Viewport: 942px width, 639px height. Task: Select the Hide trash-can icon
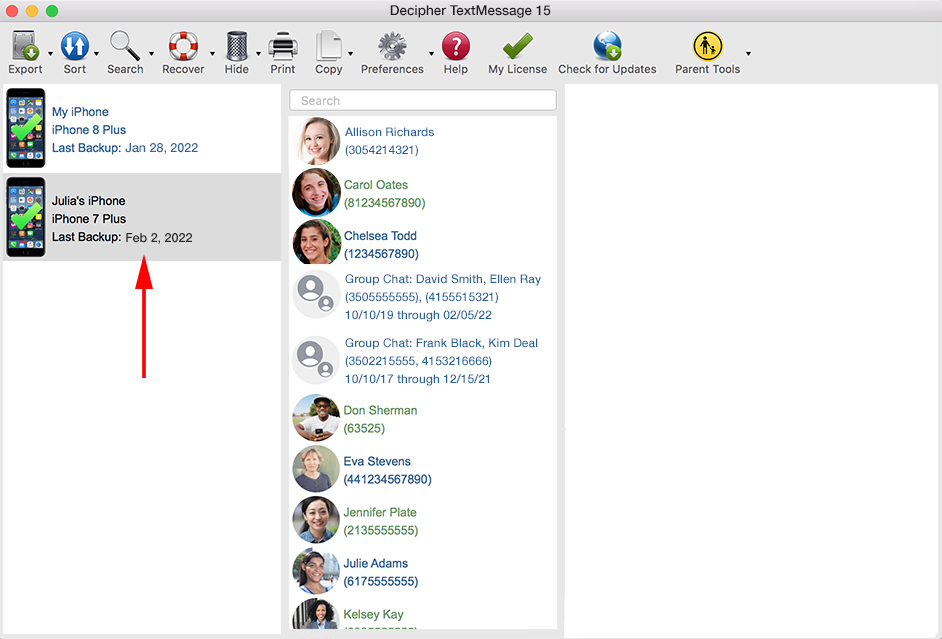pyautogui.click(x=236, y=46)
